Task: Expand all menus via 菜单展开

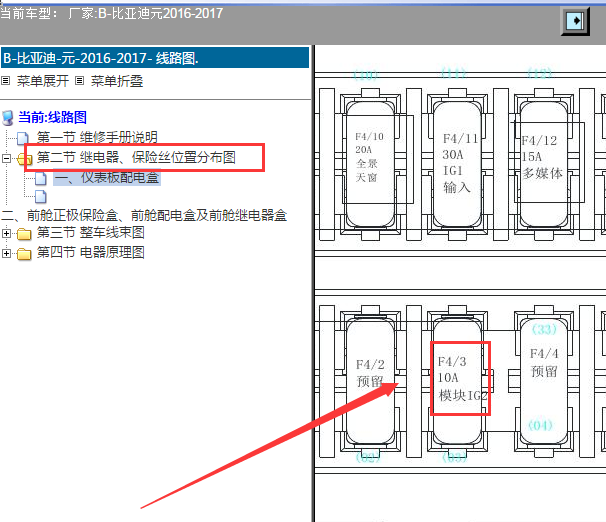Action: click(x=43, y=81)
